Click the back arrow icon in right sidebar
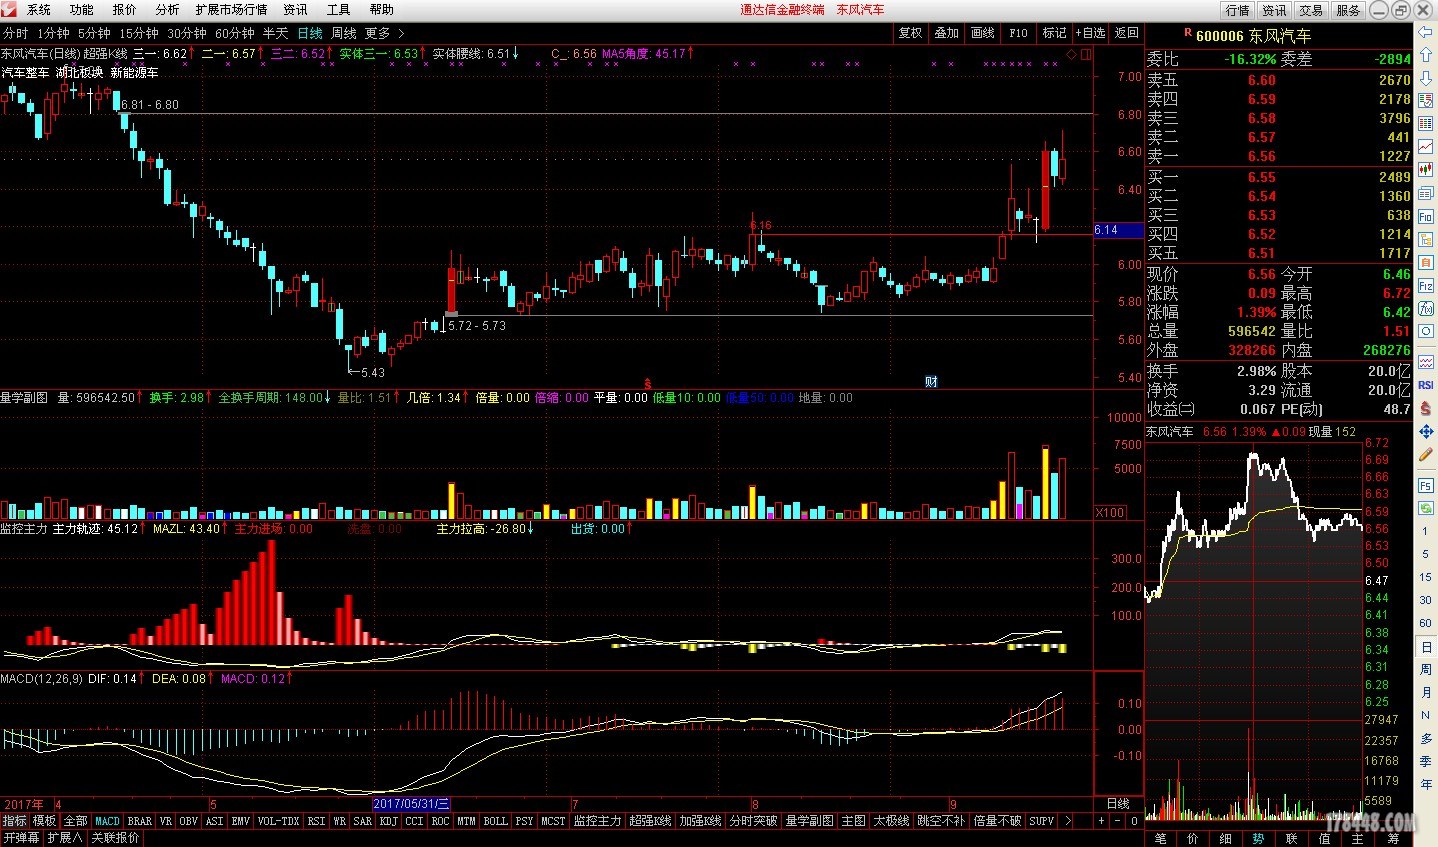This screenshot has width=1438, height=847. click(1426, 33)
